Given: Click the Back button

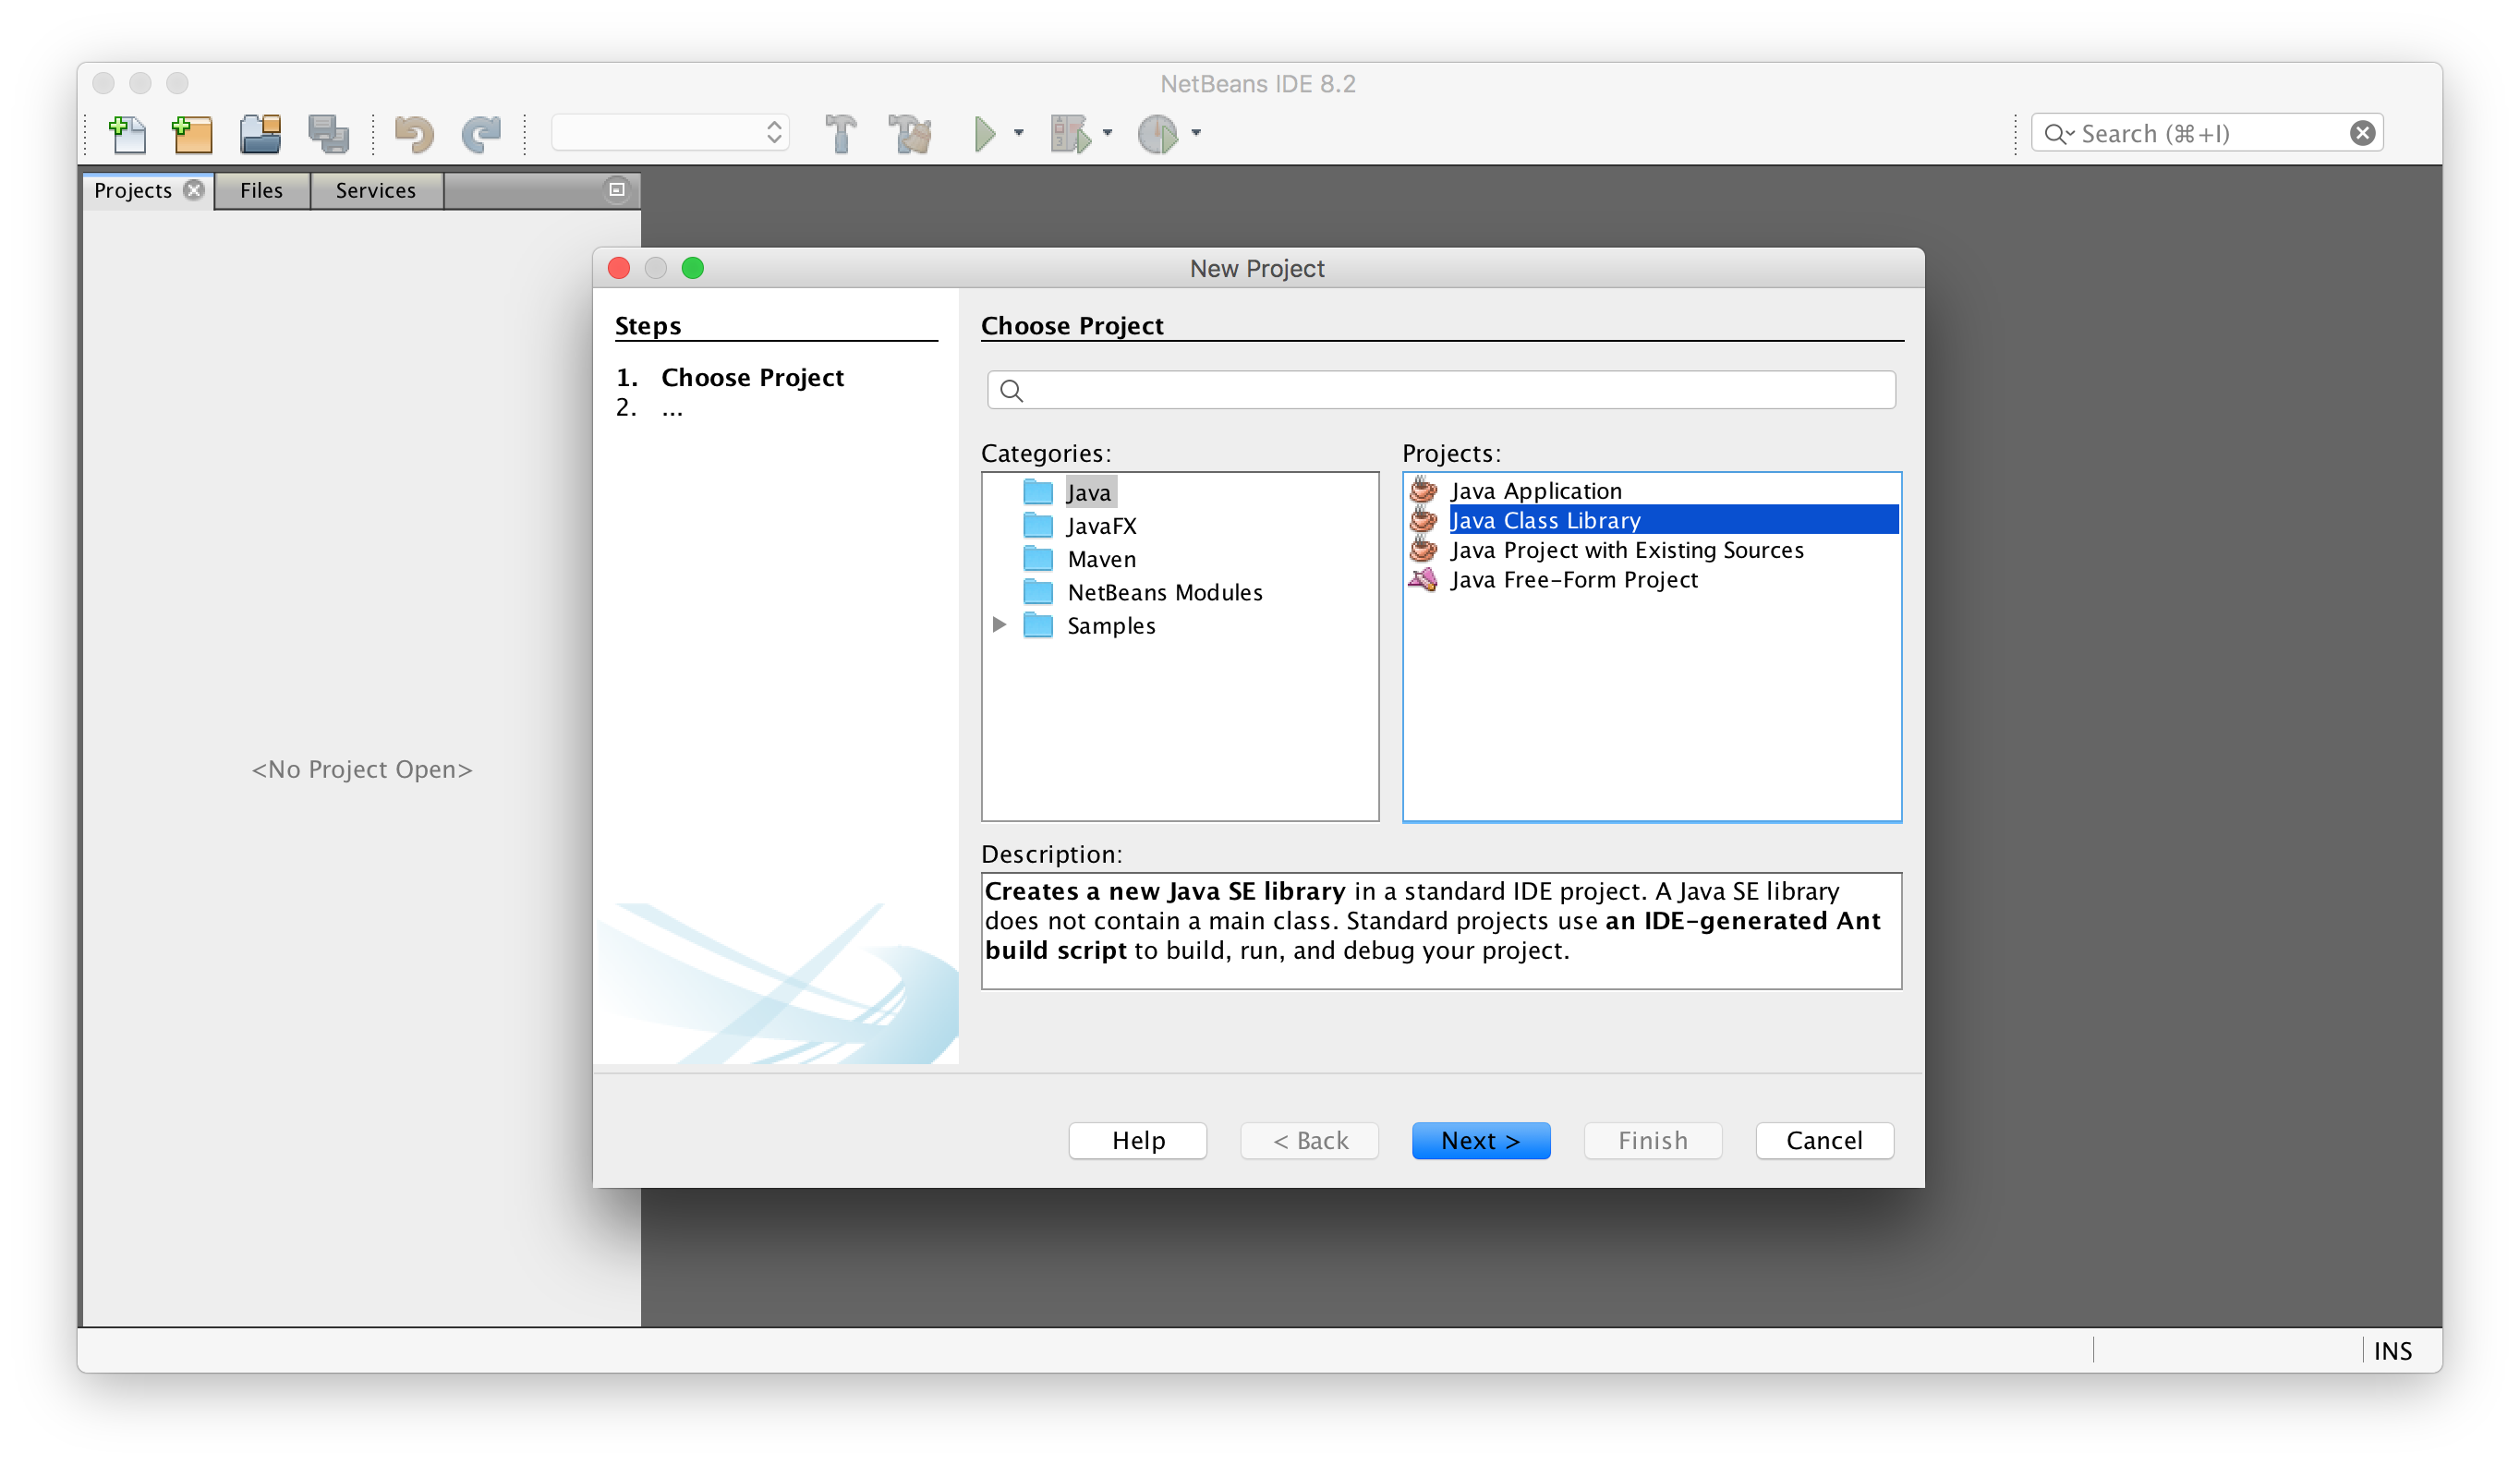Looking at the screenshot, I should click(x=1310, y=1141).
